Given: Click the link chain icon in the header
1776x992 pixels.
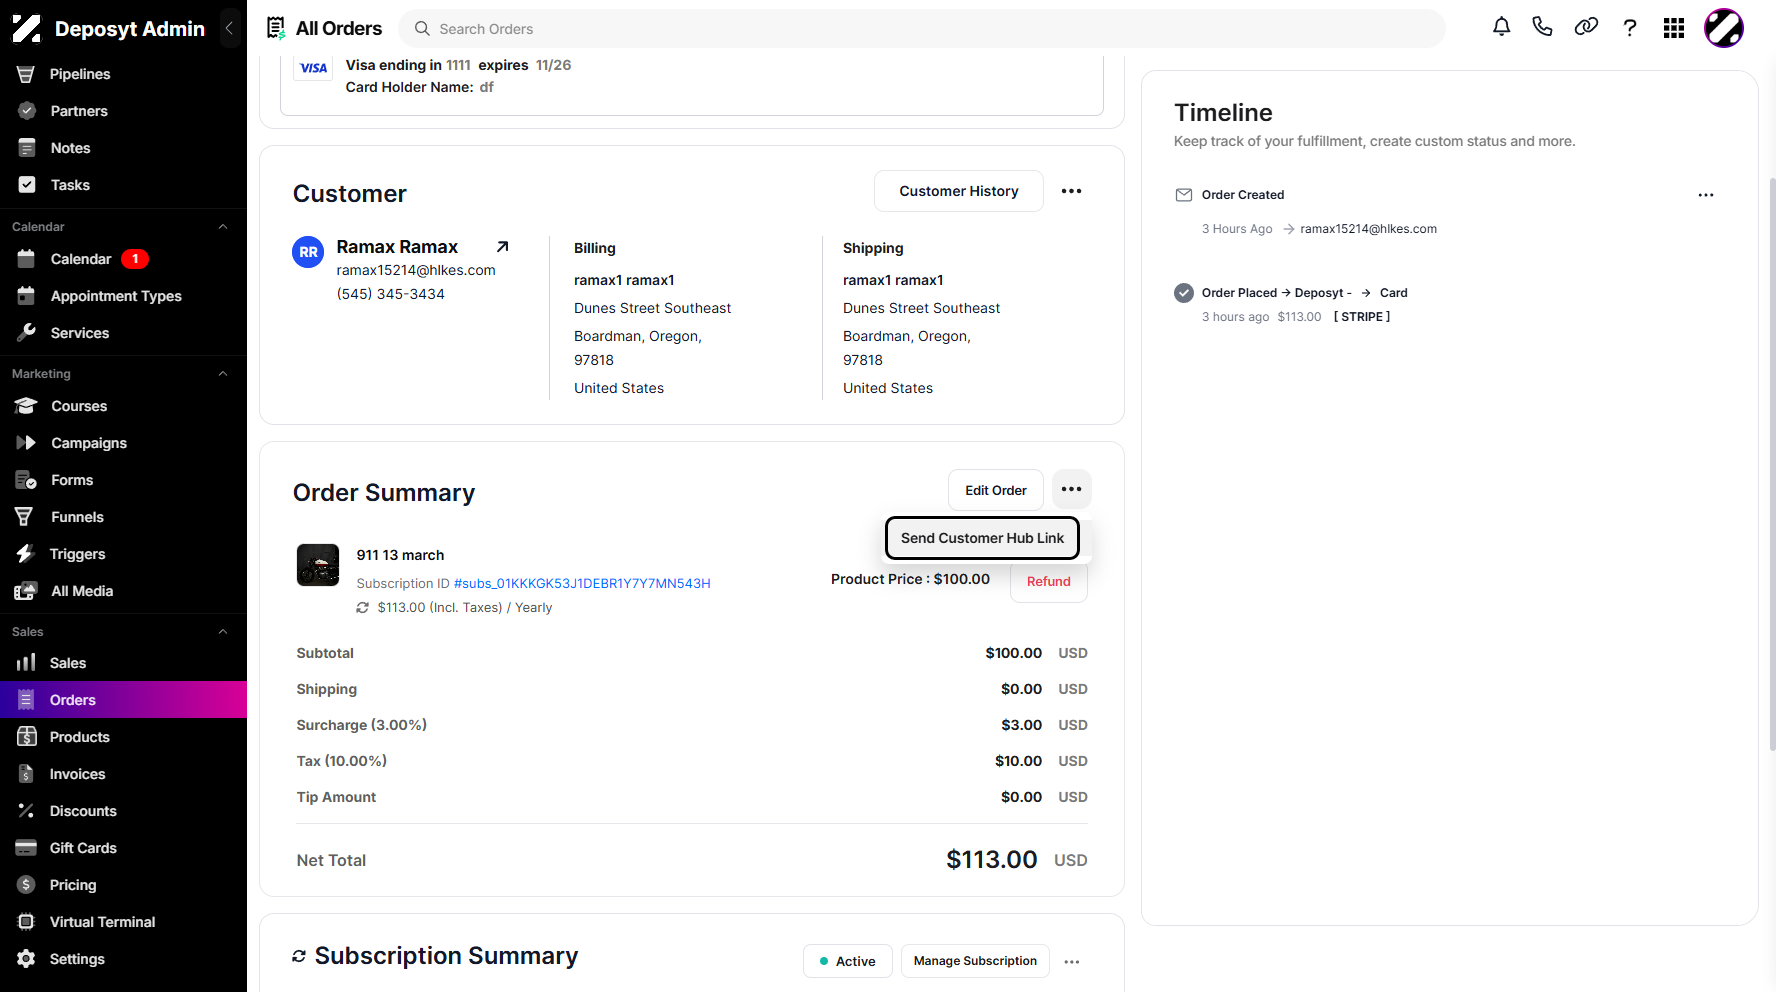Looking at the screenshot, I should [x=1586, y=28].
